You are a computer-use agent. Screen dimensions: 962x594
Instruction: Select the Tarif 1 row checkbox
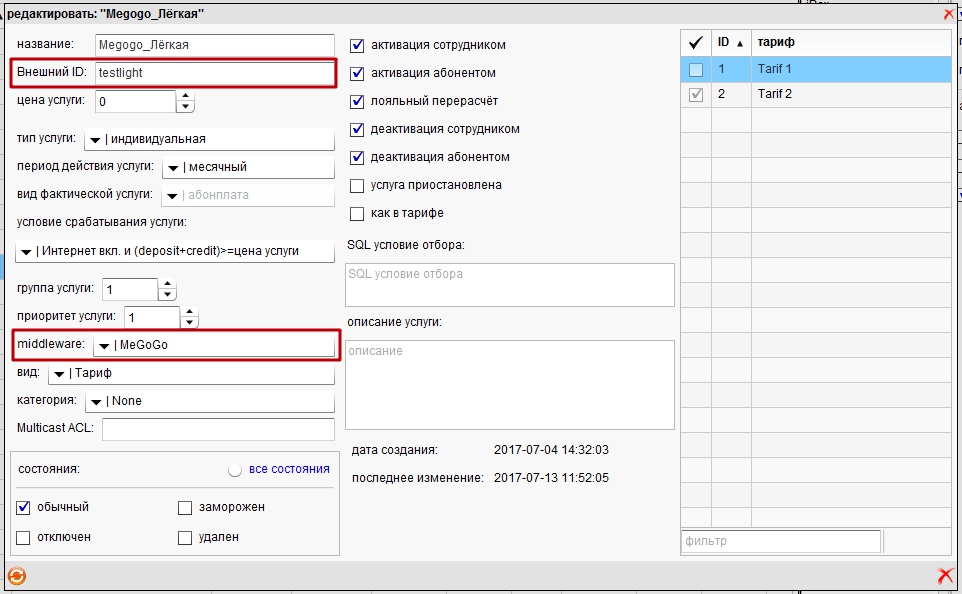point(696,70)
